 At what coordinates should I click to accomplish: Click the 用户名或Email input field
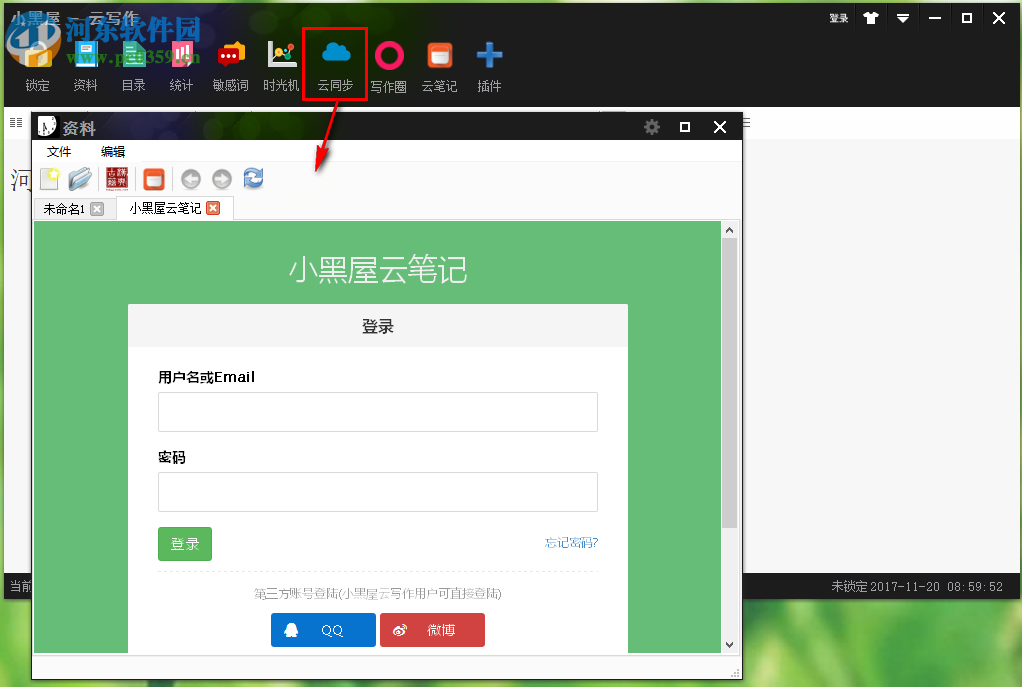[377, 412]
